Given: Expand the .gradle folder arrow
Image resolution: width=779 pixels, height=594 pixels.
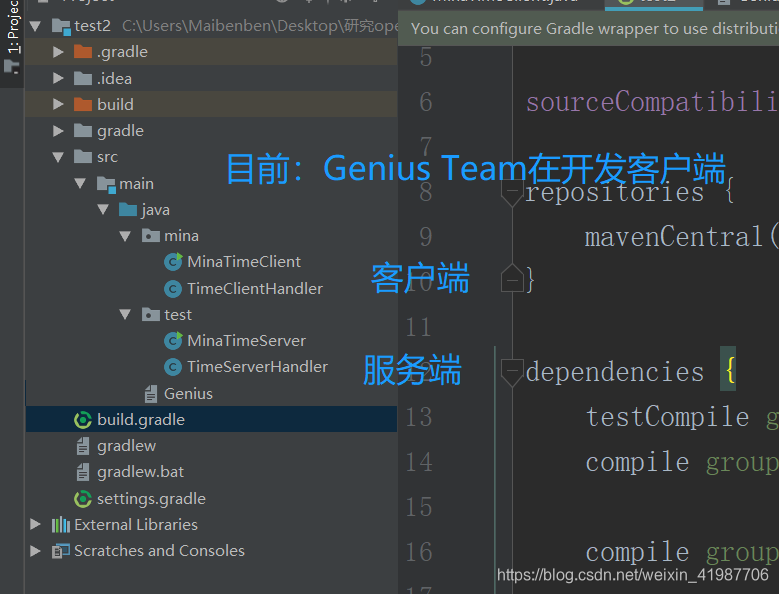Looking at the screenshot, I should 58,52.
